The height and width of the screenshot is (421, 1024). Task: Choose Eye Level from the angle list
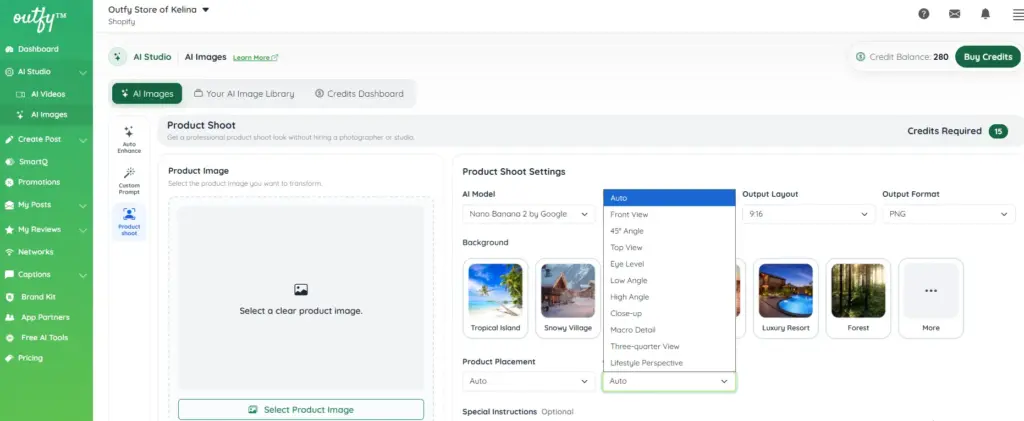(669, 264)
